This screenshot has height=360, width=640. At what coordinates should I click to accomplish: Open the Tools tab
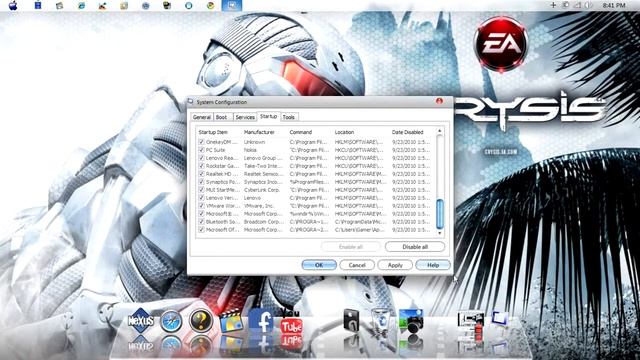[x=289, y=117]
